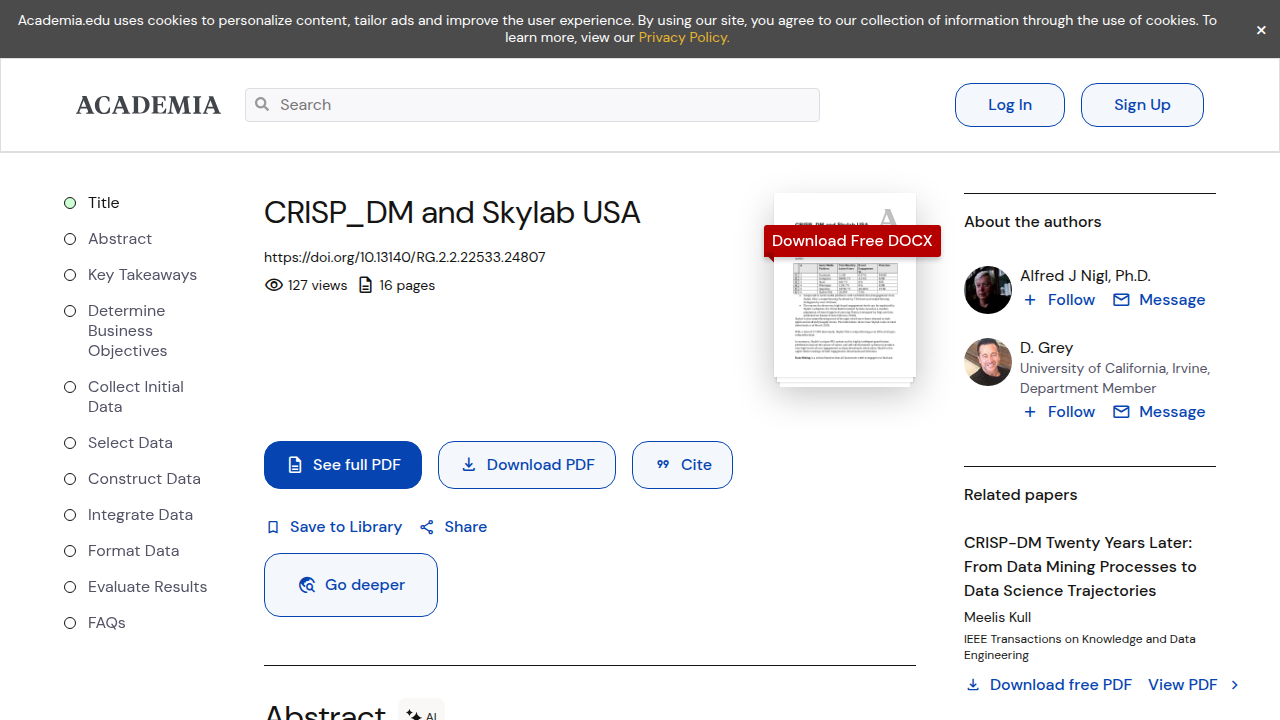Click the search magnifier icon
The width and height of the screenshot is (1280, 720).
tap(262, 104)
